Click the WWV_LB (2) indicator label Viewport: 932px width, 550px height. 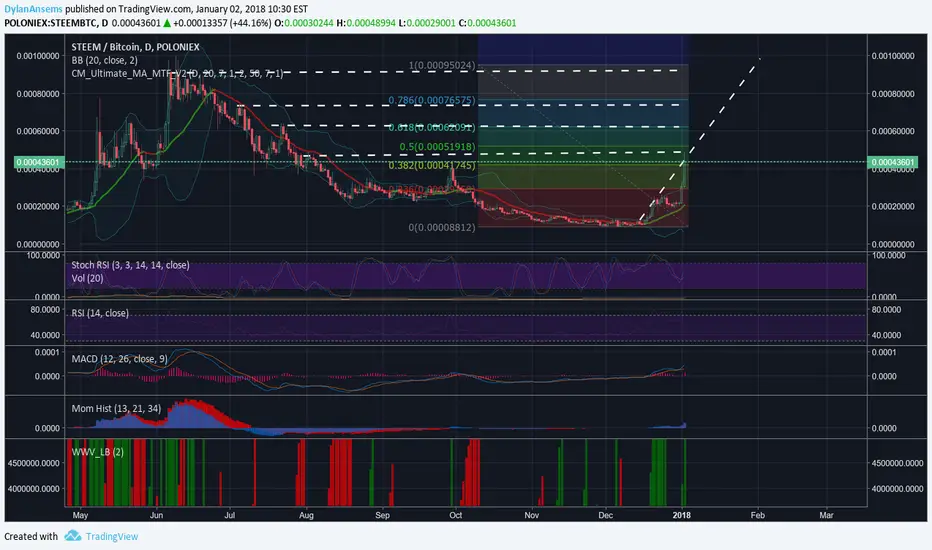[97, 452]
